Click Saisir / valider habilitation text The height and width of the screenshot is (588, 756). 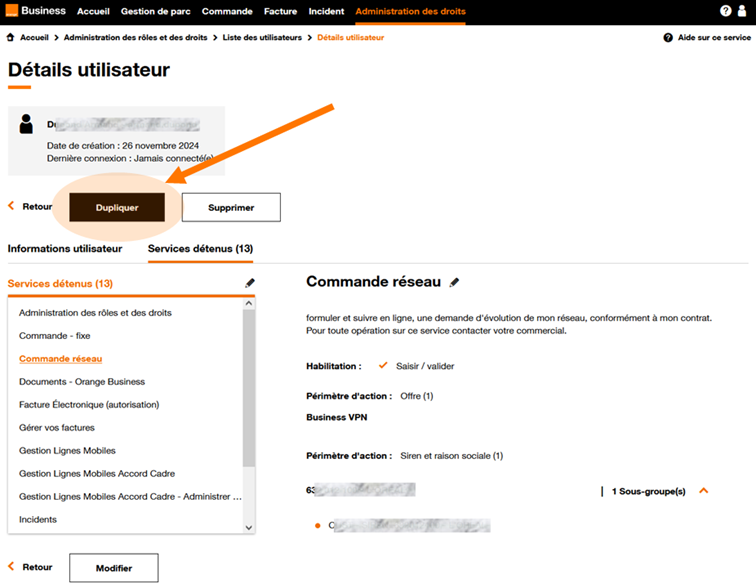(425, 366)
